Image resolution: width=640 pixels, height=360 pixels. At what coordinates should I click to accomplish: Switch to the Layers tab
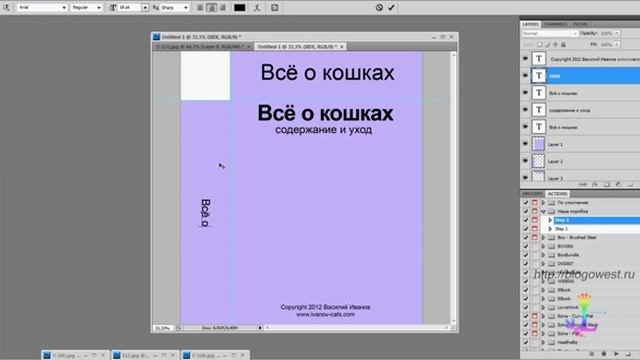(531, 24)
